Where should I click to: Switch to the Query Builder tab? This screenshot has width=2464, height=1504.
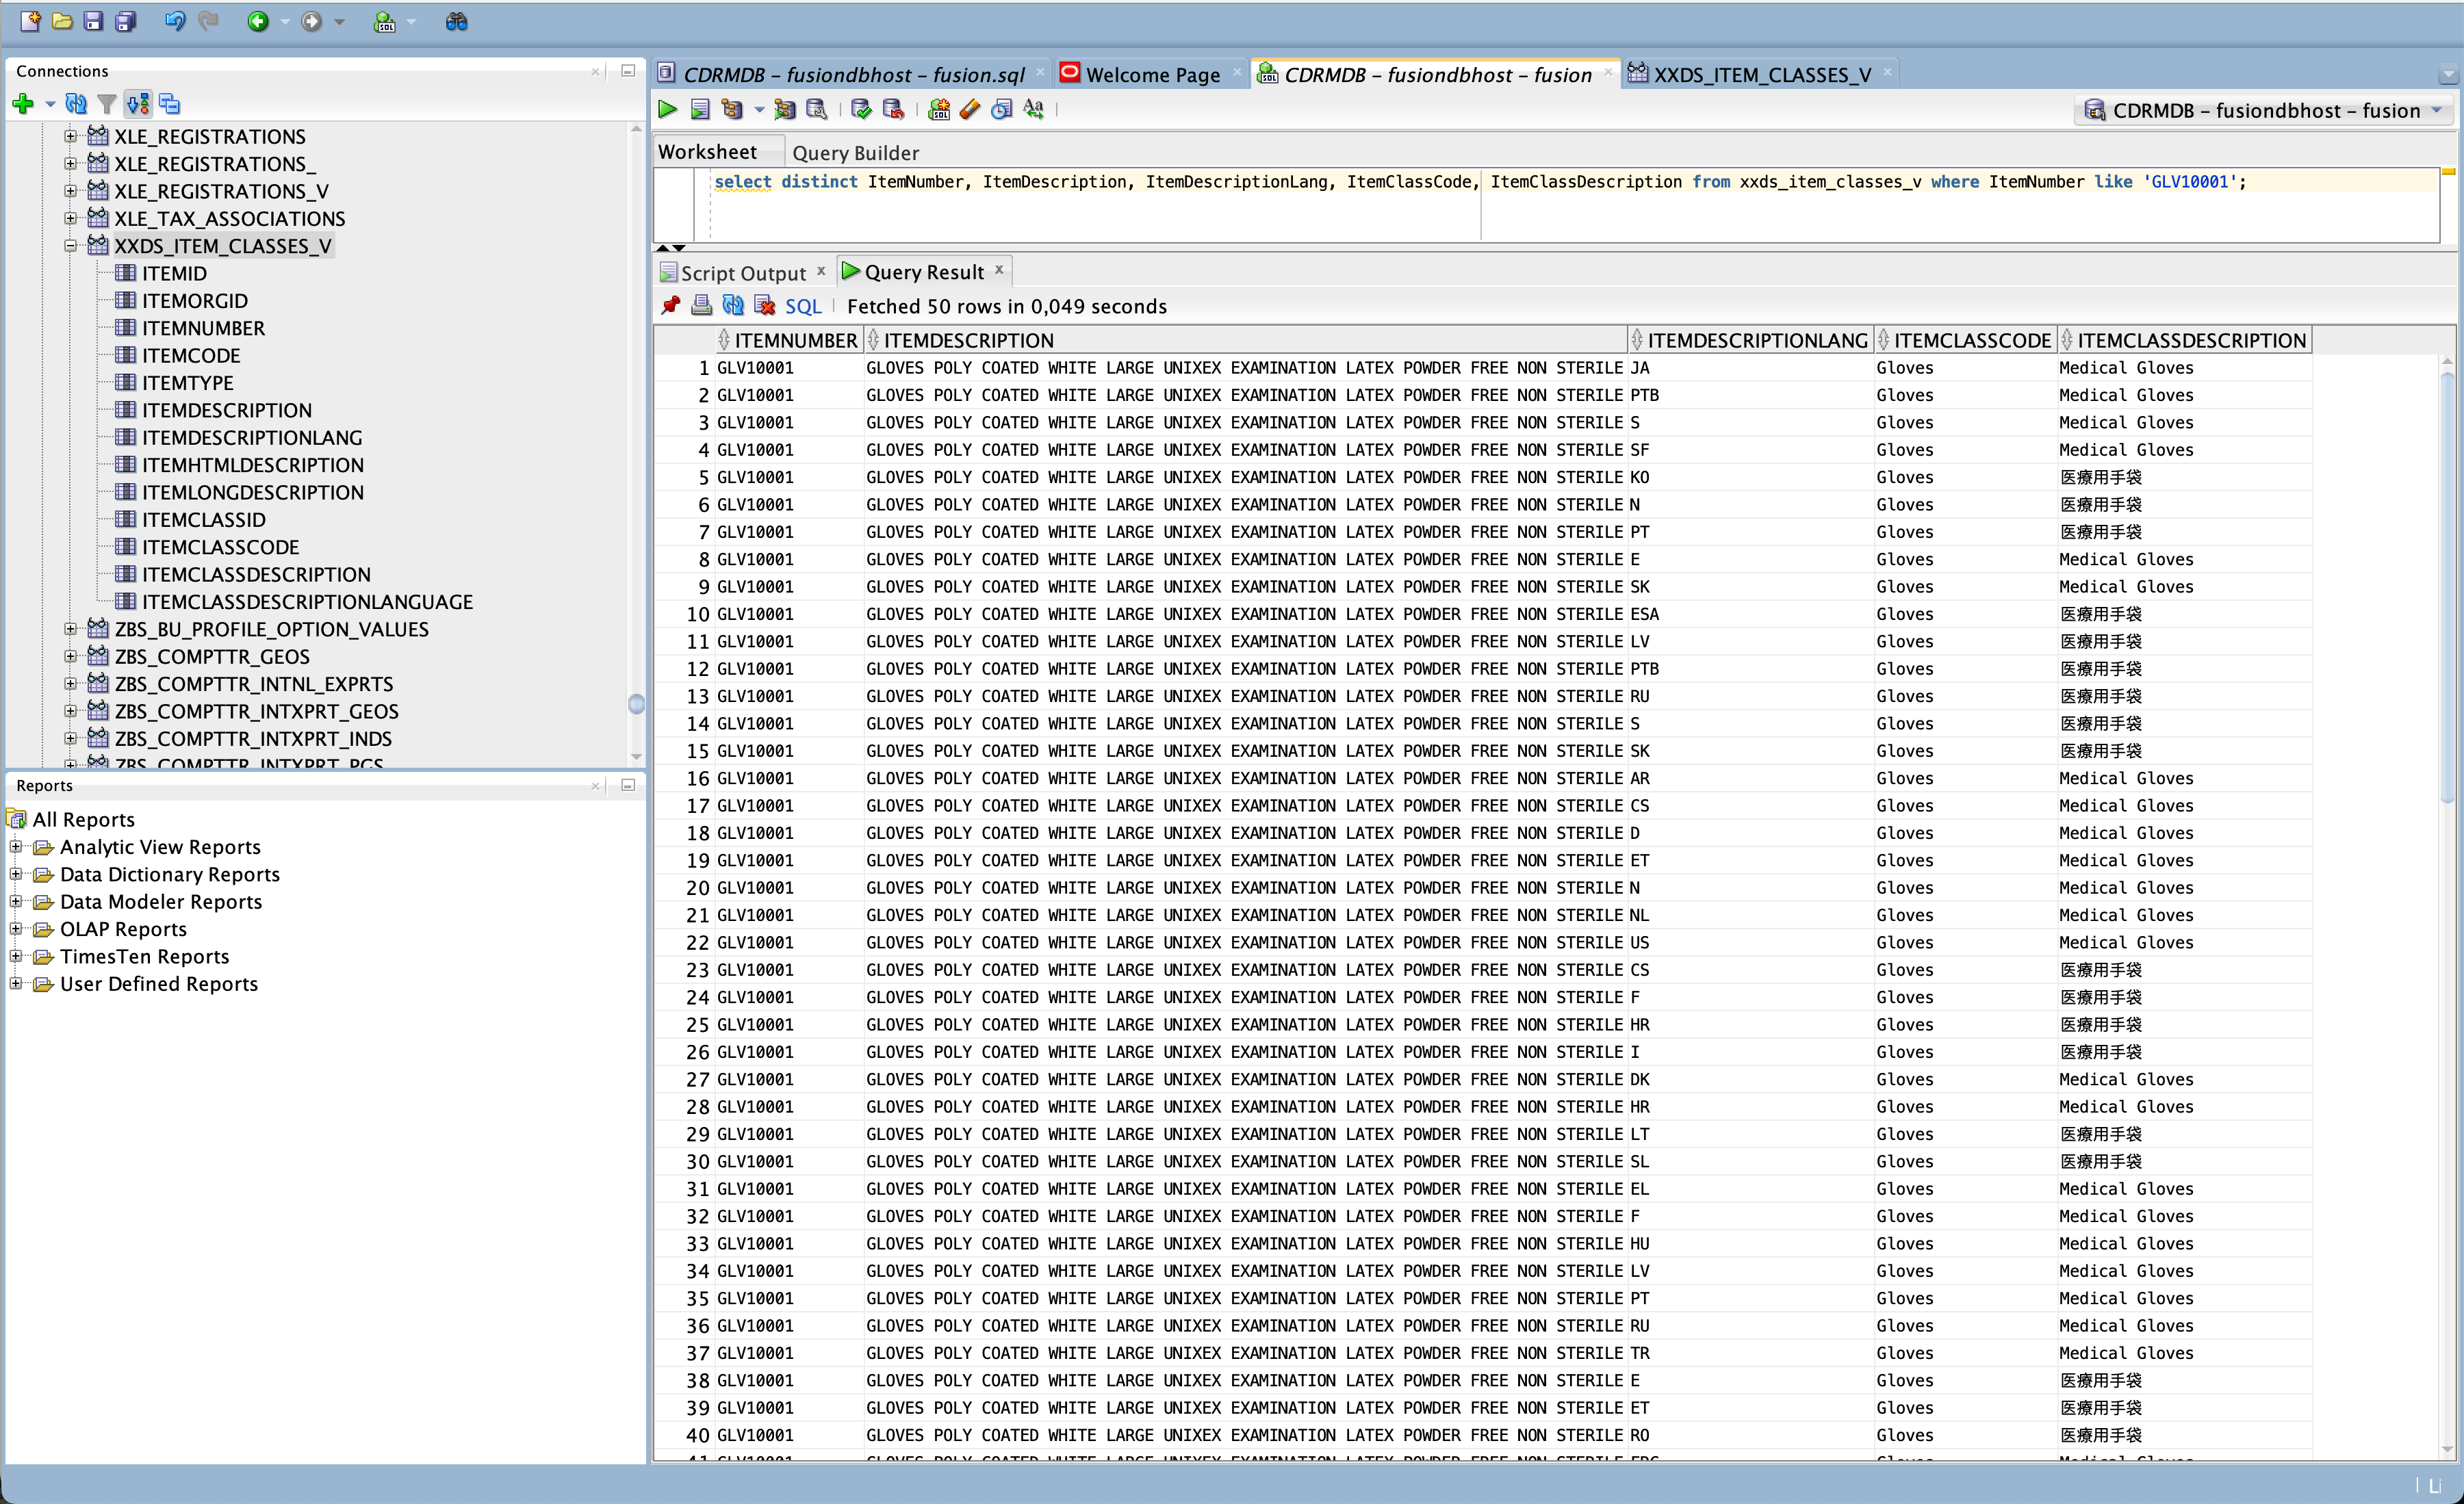click(x=855, y=152)
